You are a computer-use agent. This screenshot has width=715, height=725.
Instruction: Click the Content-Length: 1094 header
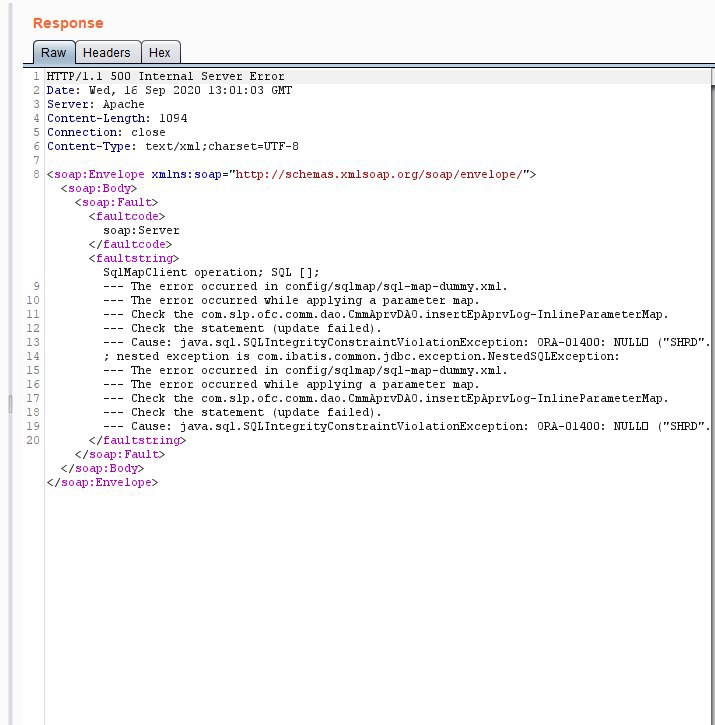117,118
